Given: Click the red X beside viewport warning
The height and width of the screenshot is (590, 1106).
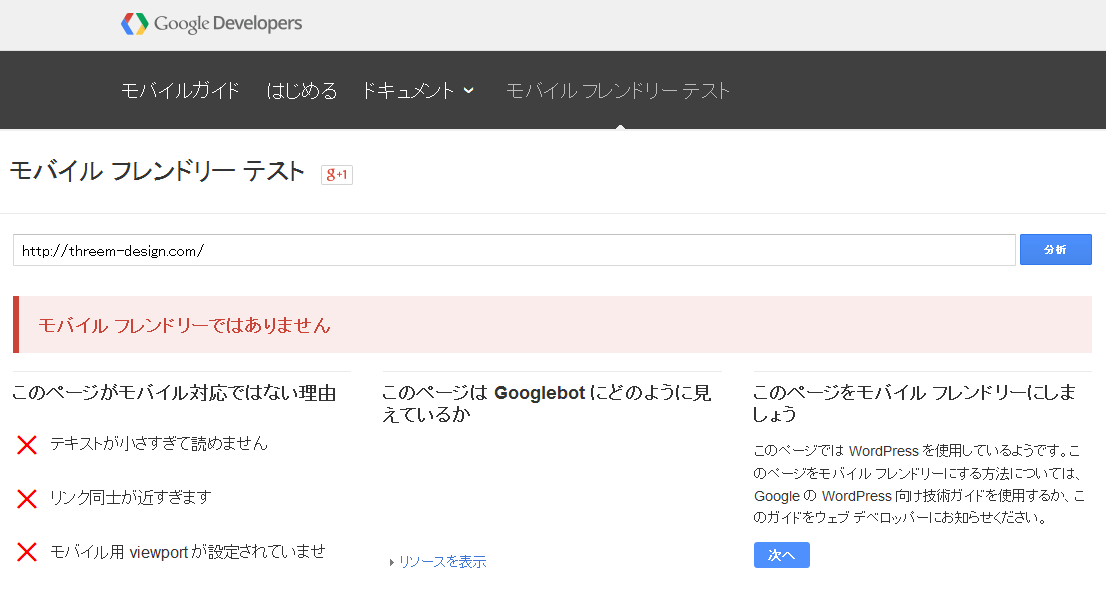Looking at the screenshot, I should pyautogui.click(x=26, y=551).
